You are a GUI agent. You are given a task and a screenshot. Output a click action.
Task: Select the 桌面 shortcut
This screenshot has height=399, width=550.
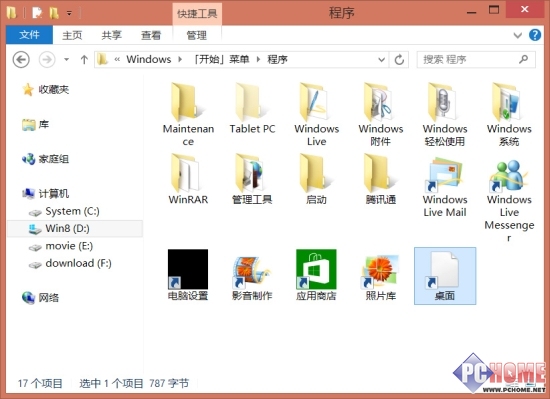tap(445, 276)
